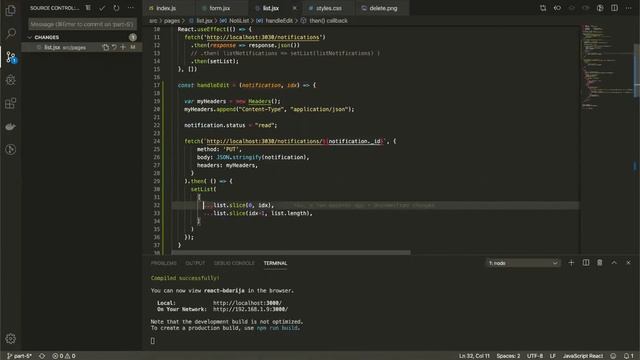Change encoding 'UTF-8' in status bar

tap(535, 356)
